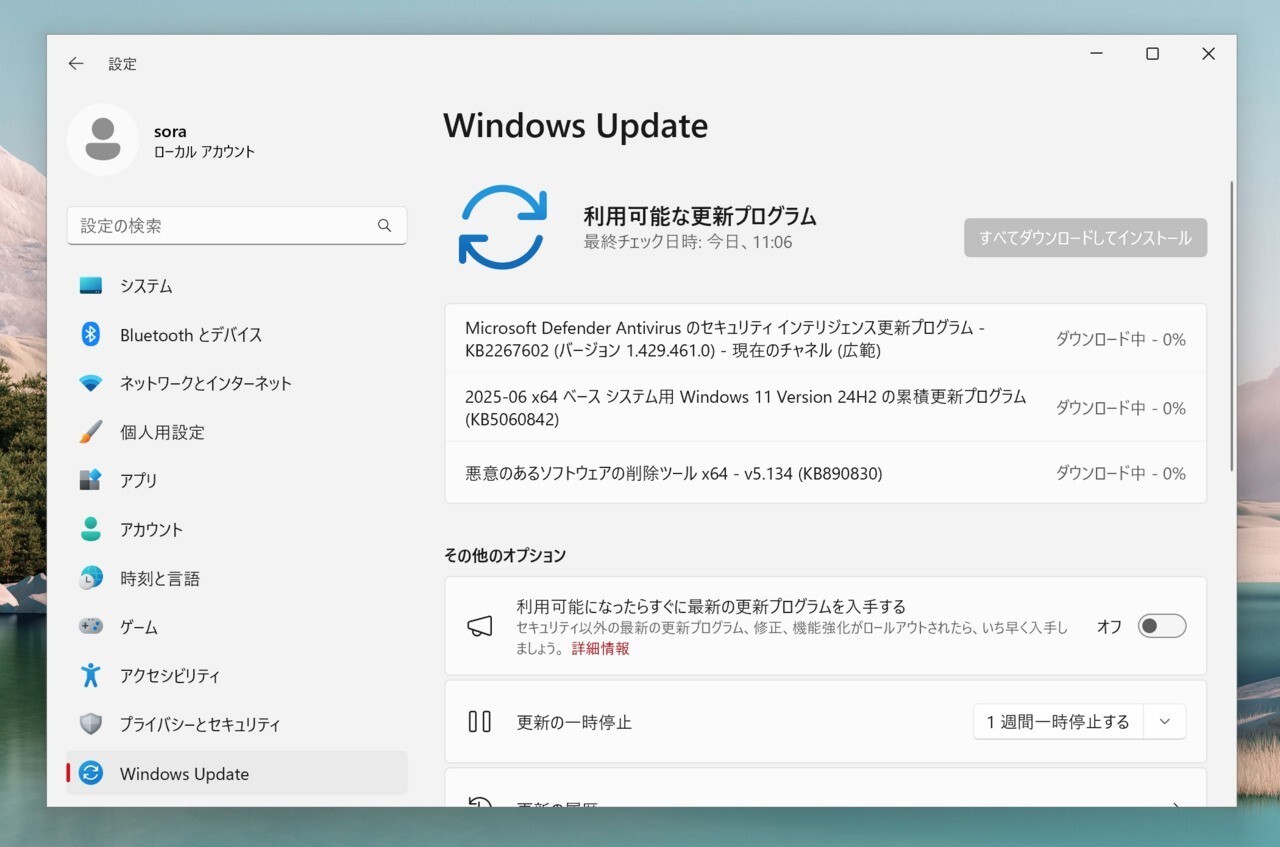The height and width of the screenshot is (847, 1280).
Task: Click the Microsoft Defender Antivirus update entry
Action: (826, 339)
